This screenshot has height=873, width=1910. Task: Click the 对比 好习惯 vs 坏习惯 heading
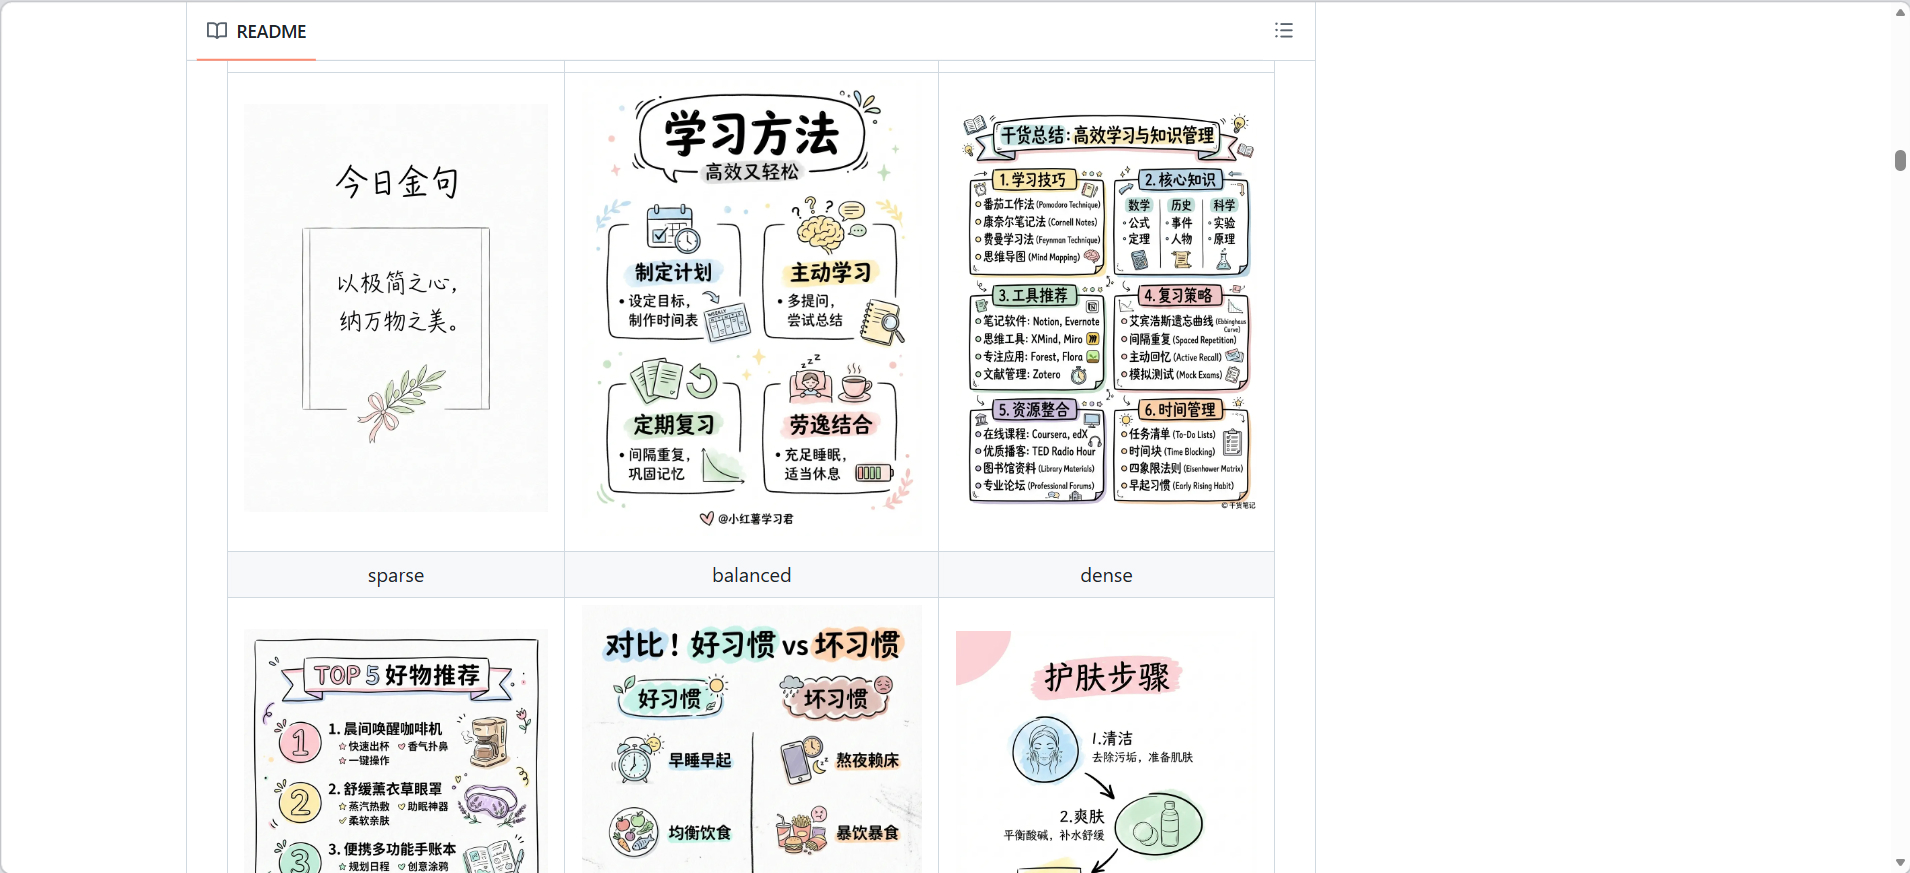click(x=752, y=645)
